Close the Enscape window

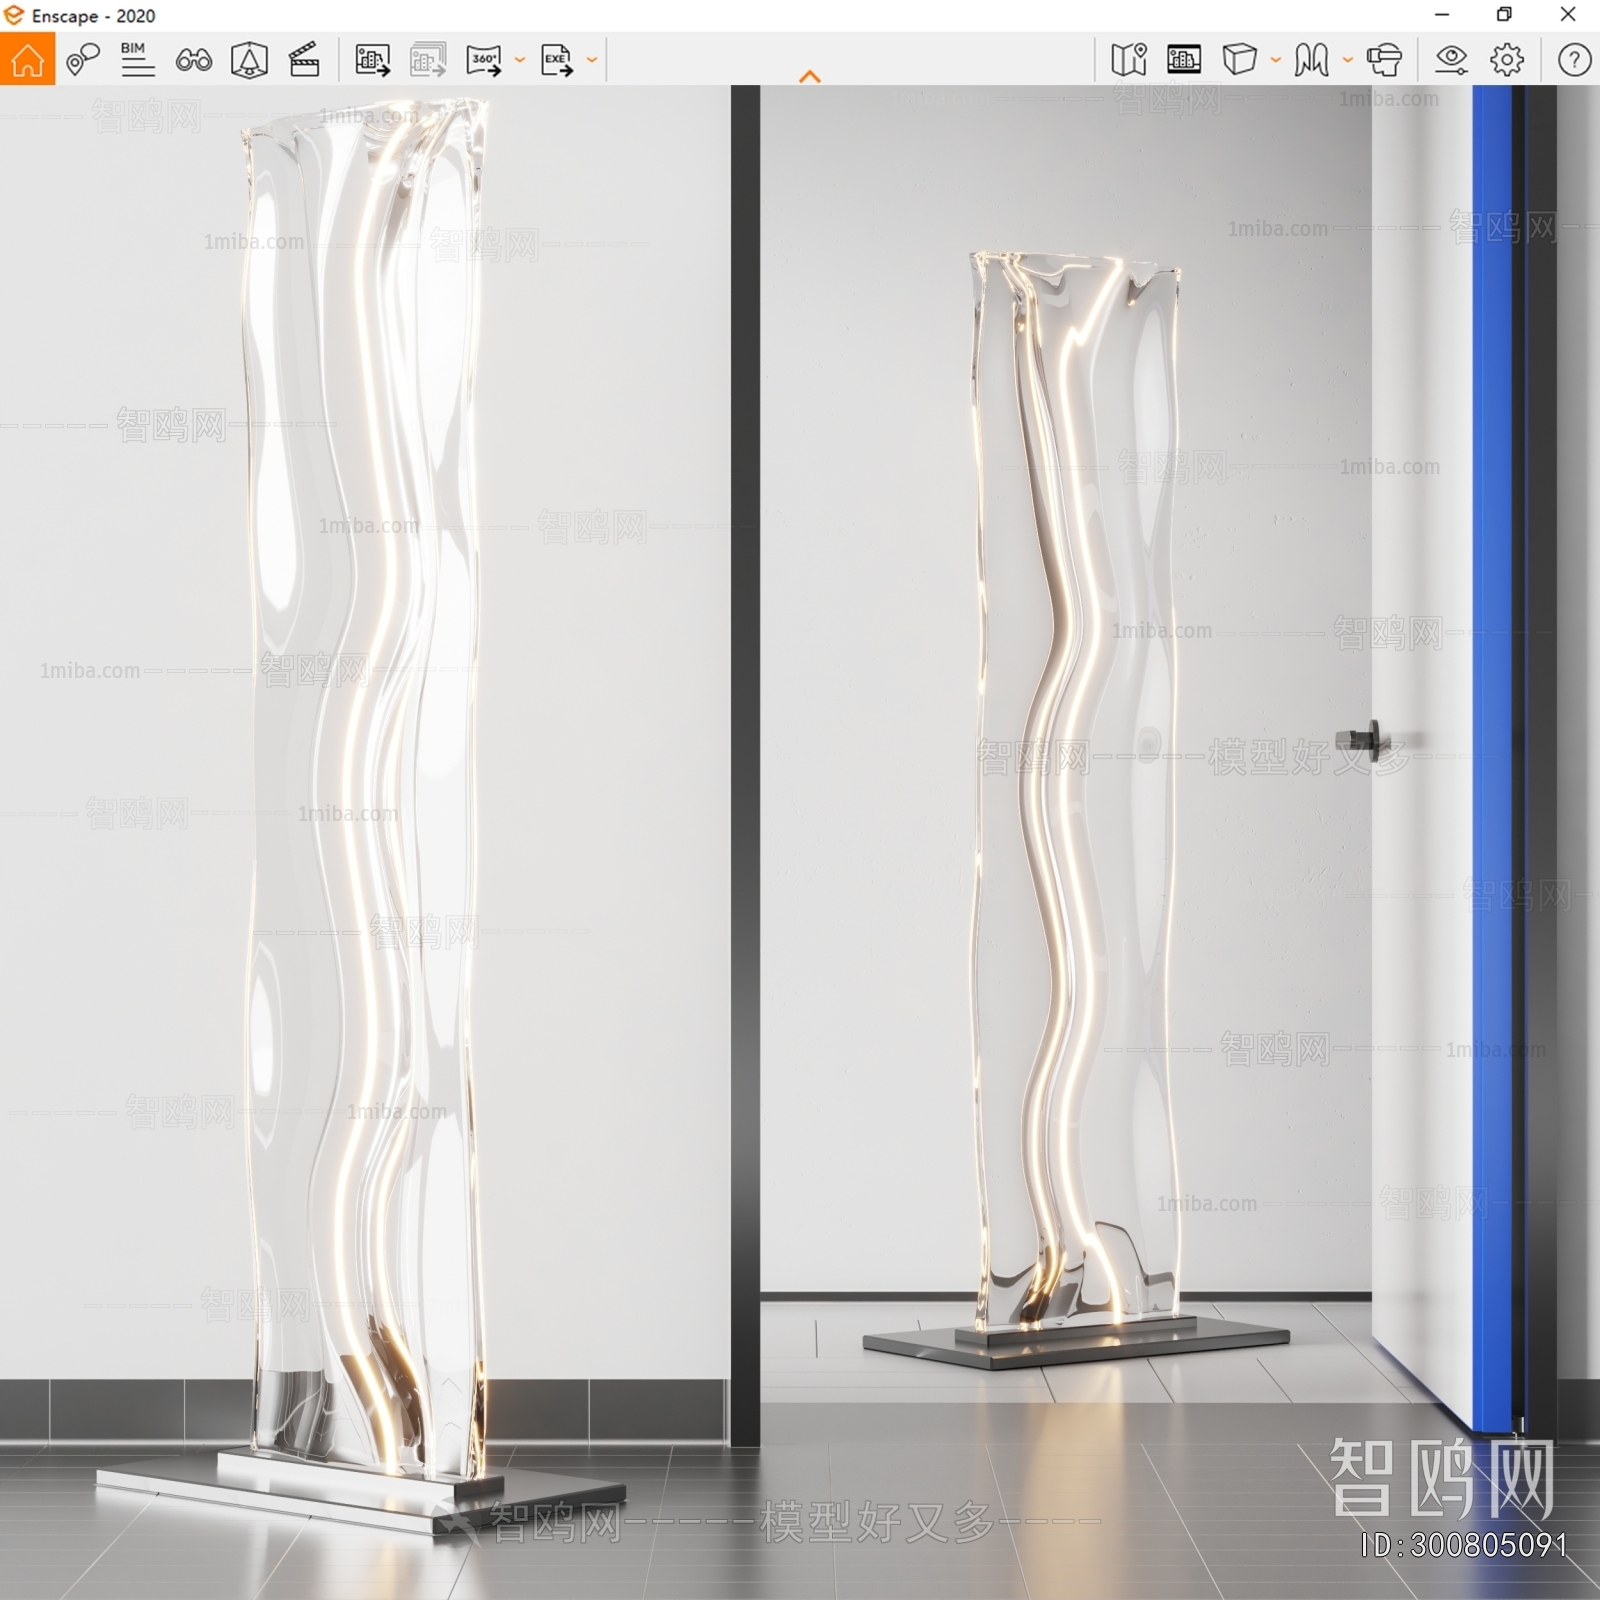point(1568,15)
